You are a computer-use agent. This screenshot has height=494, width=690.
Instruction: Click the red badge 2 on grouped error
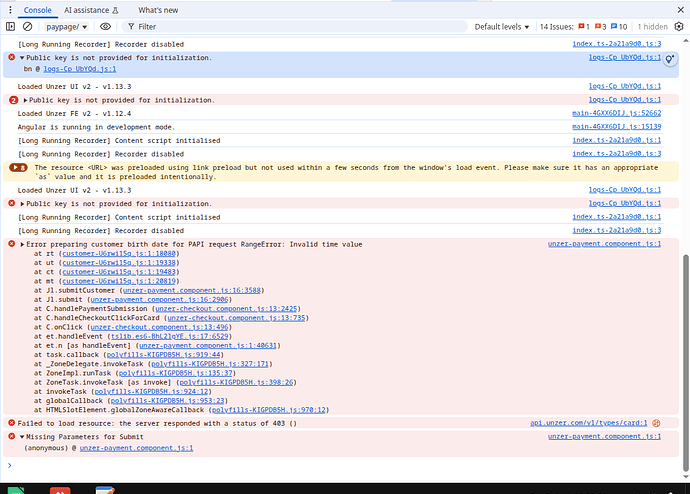point(14,100)
